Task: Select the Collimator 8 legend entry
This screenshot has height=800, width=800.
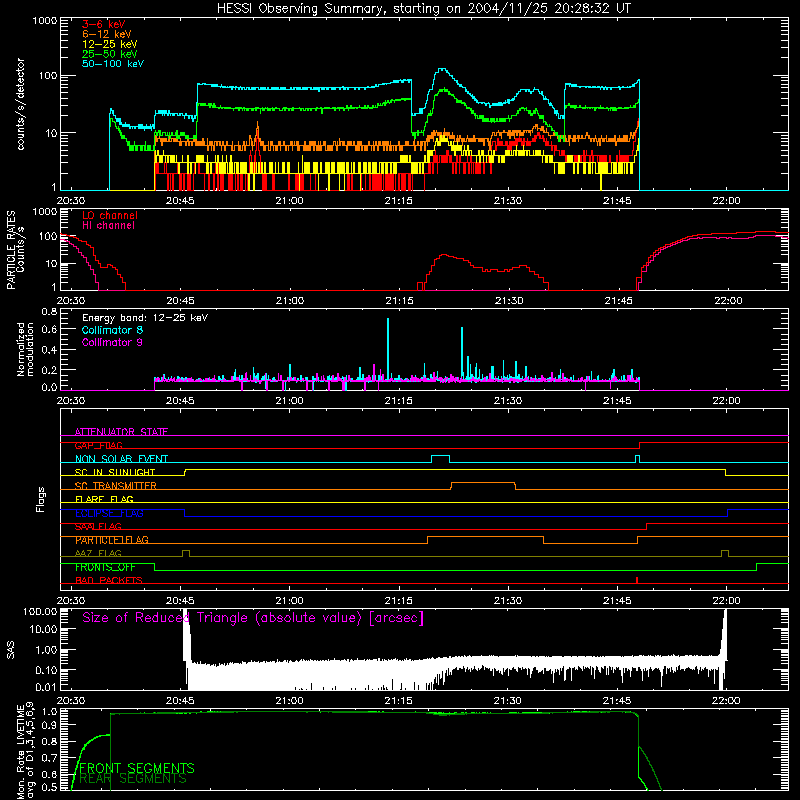Action: (112, 330)
